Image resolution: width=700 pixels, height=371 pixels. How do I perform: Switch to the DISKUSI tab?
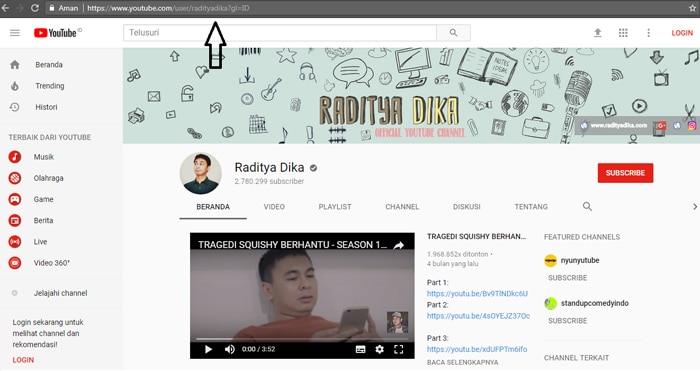(467, 207)
